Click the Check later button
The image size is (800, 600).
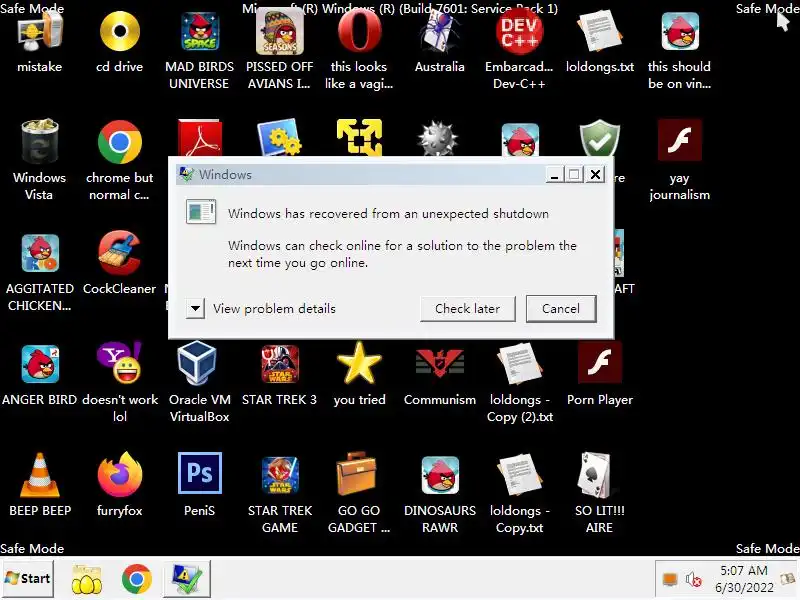click(x=467, y=309)
